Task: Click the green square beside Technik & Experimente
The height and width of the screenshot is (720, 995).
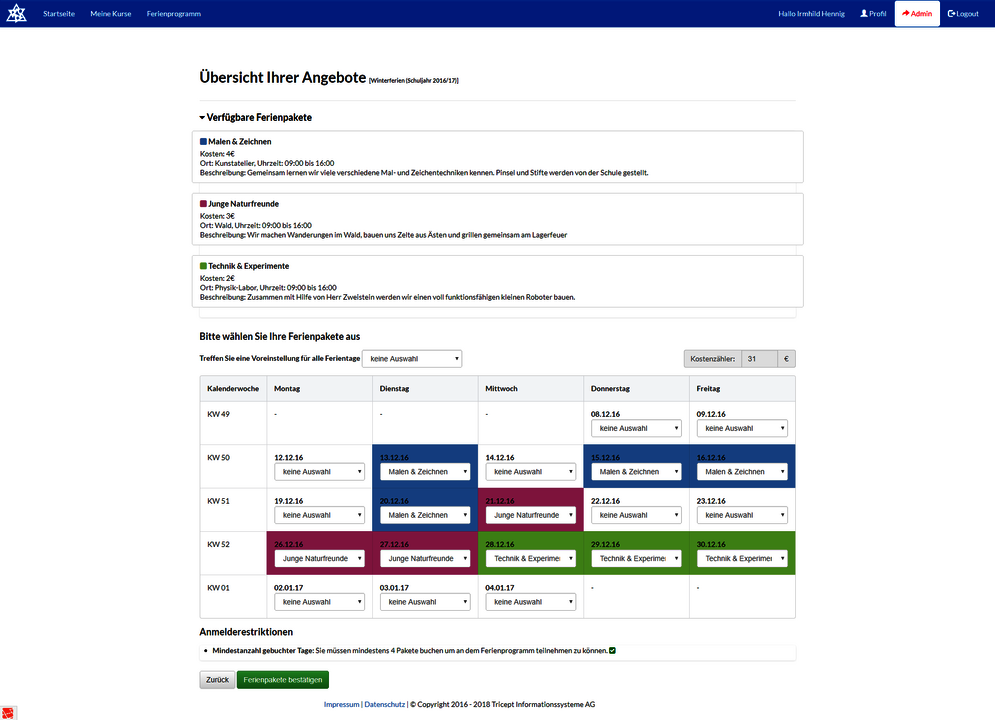Action: coord(205,266)
